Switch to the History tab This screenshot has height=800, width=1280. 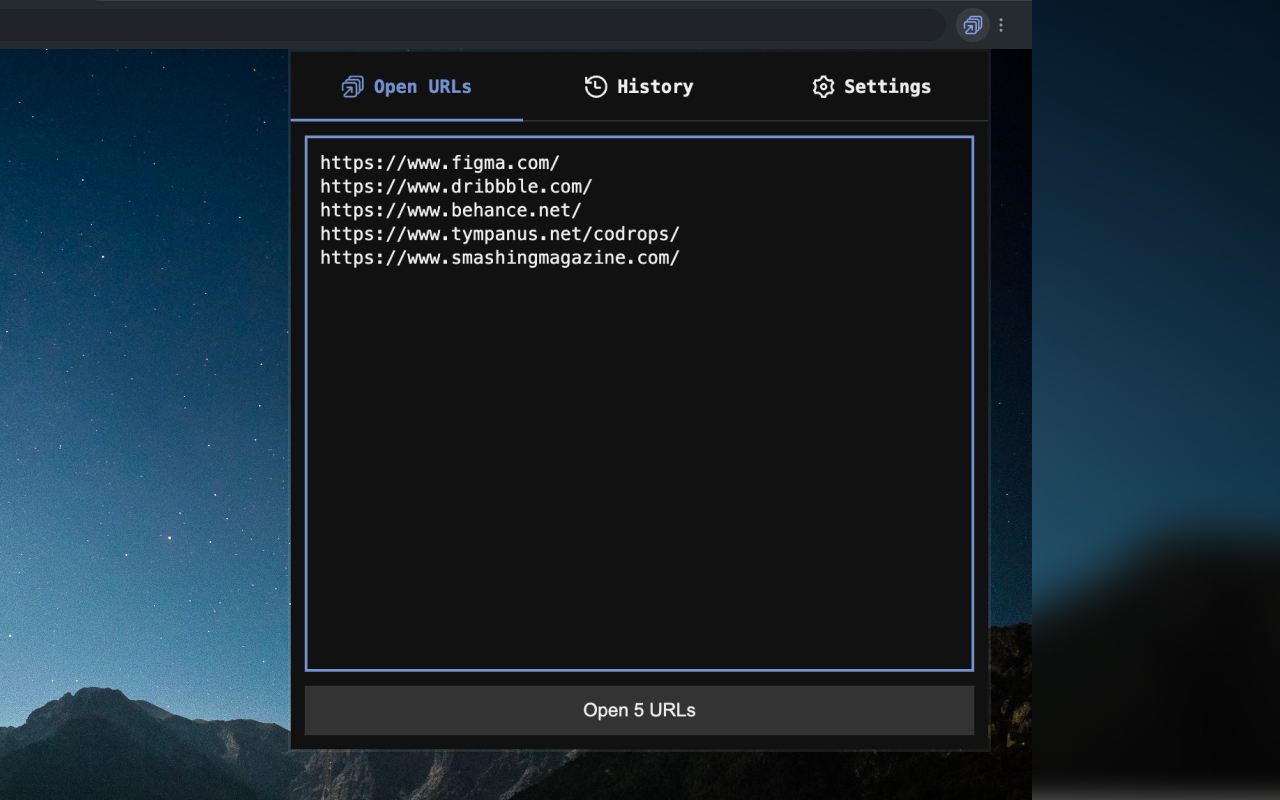click(639, 87)
